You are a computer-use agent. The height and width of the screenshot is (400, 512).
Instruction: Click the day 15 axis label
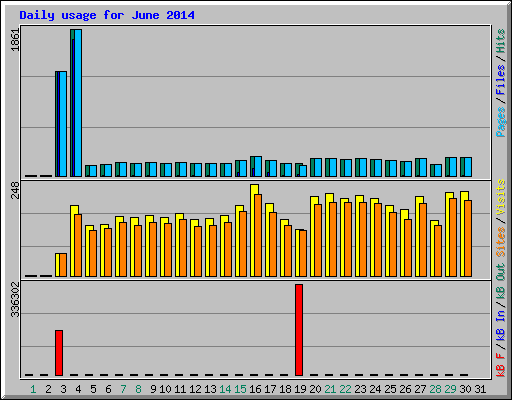(240, 389)
